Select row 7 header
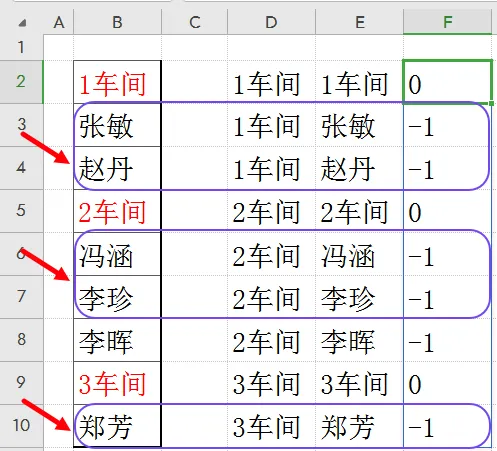 tap(21, 297)
